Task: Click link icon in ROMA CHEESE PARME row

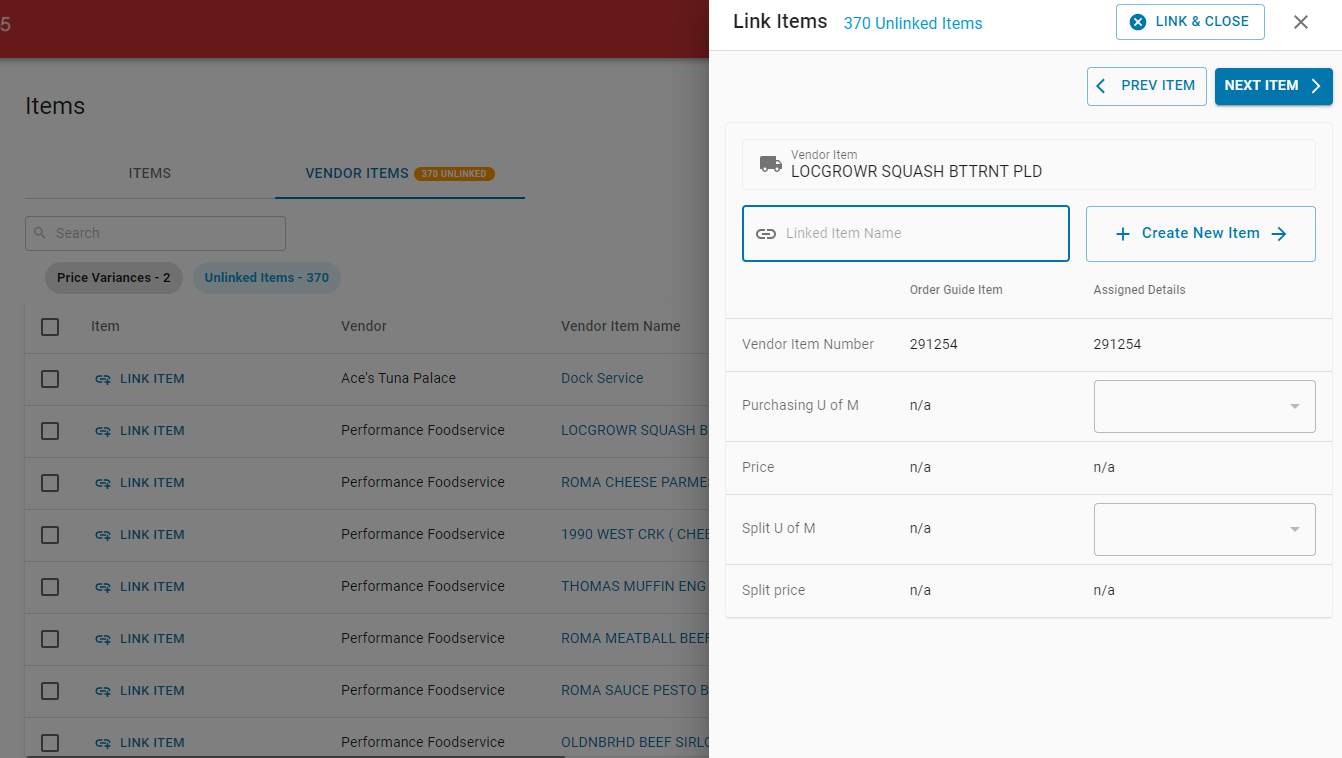Action: click(103, 483)
